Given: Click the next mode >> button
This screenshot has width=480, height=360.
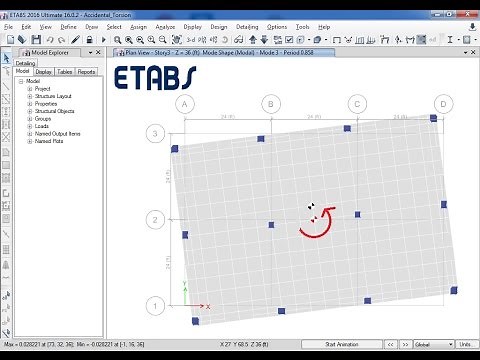Looking at the screenshot, I should (x=405, y=344).
